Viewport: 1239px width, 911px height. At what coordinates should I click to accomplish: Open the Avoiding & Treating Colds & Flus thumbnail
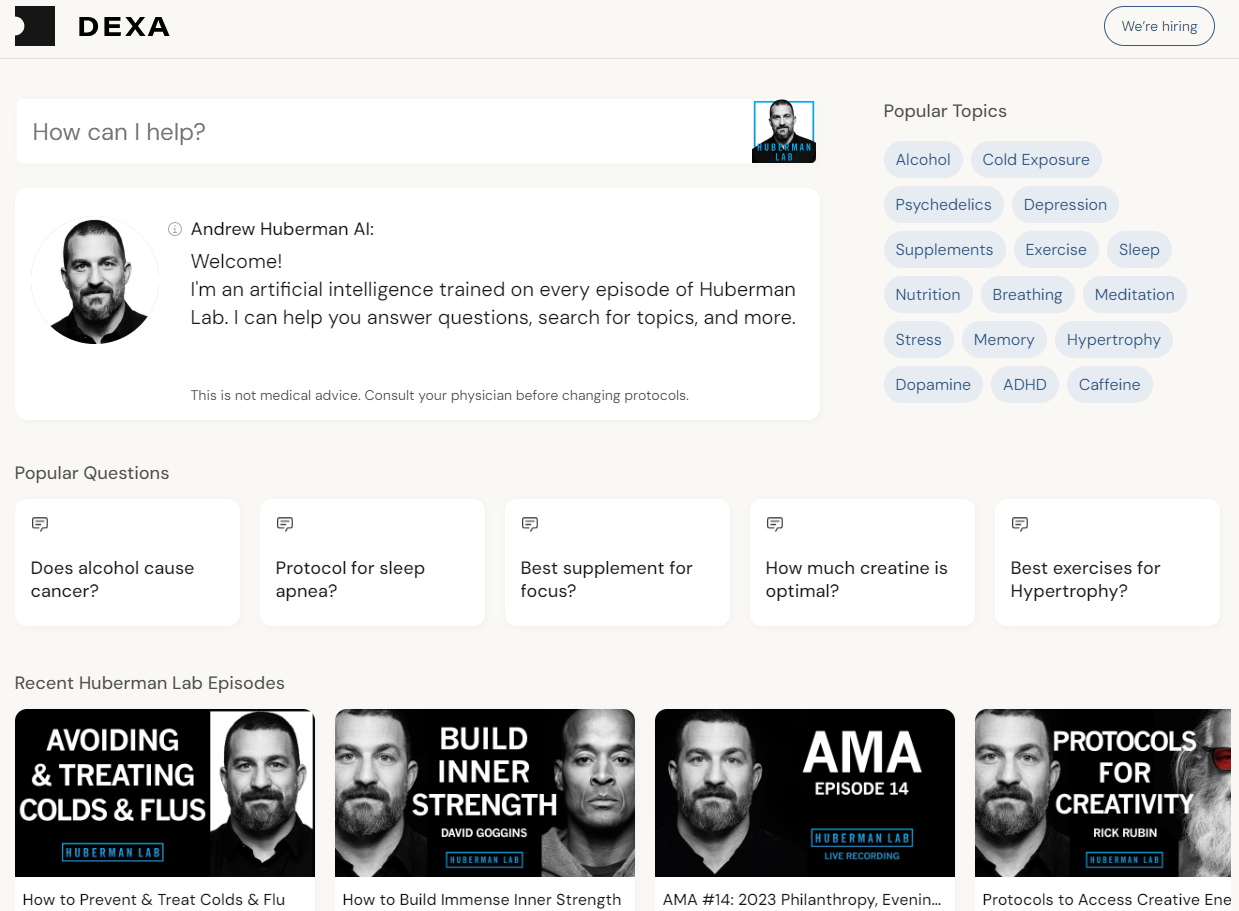165,793
